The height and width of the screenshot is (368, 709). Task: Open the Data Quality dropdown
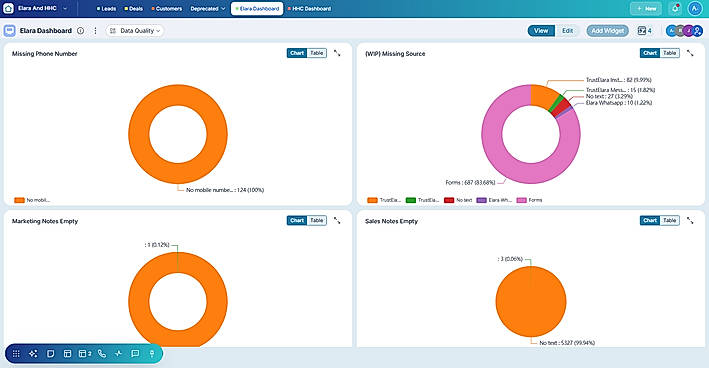pos(135,31)
